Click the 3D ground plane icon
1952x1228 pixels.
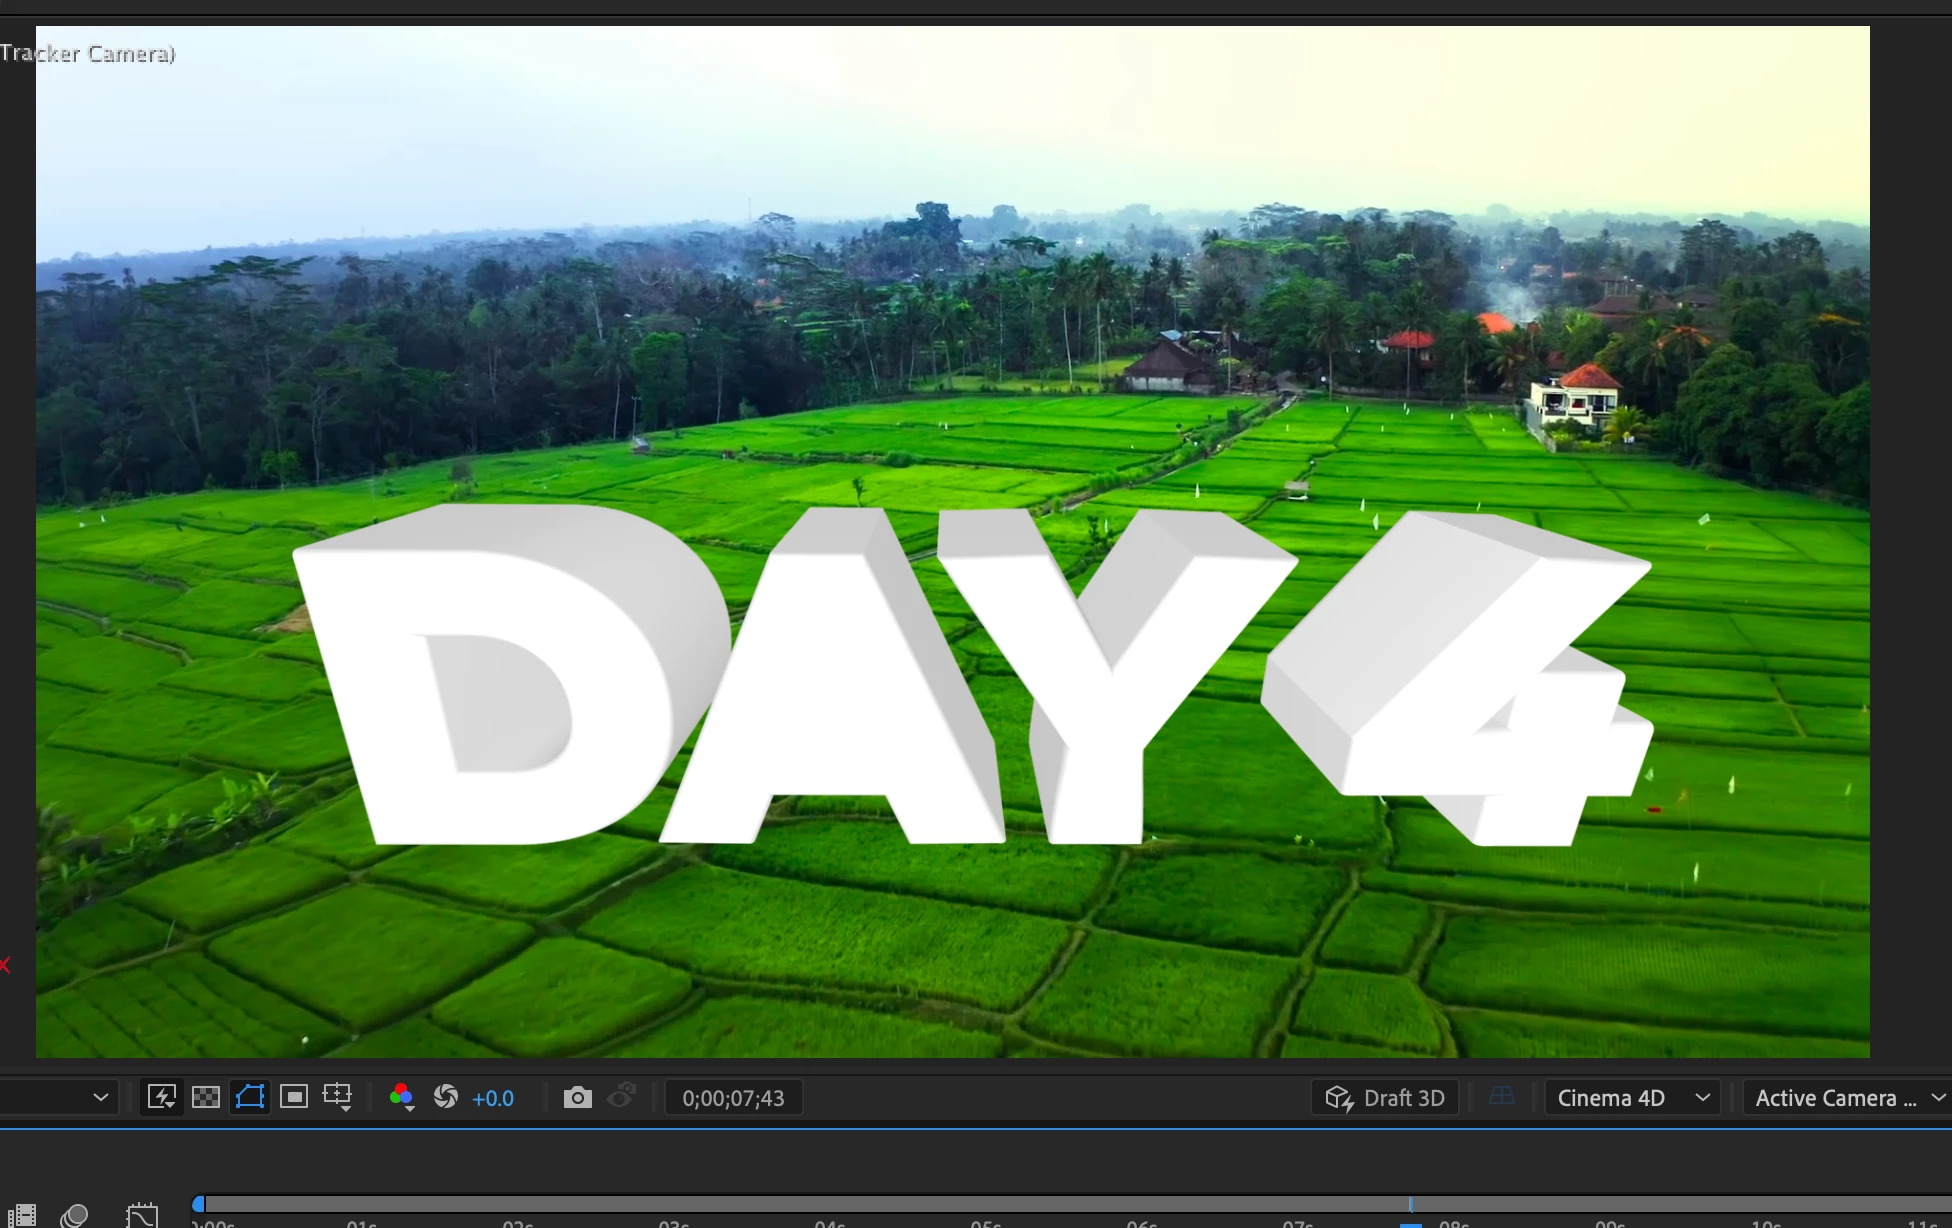coord(1502,1097)
